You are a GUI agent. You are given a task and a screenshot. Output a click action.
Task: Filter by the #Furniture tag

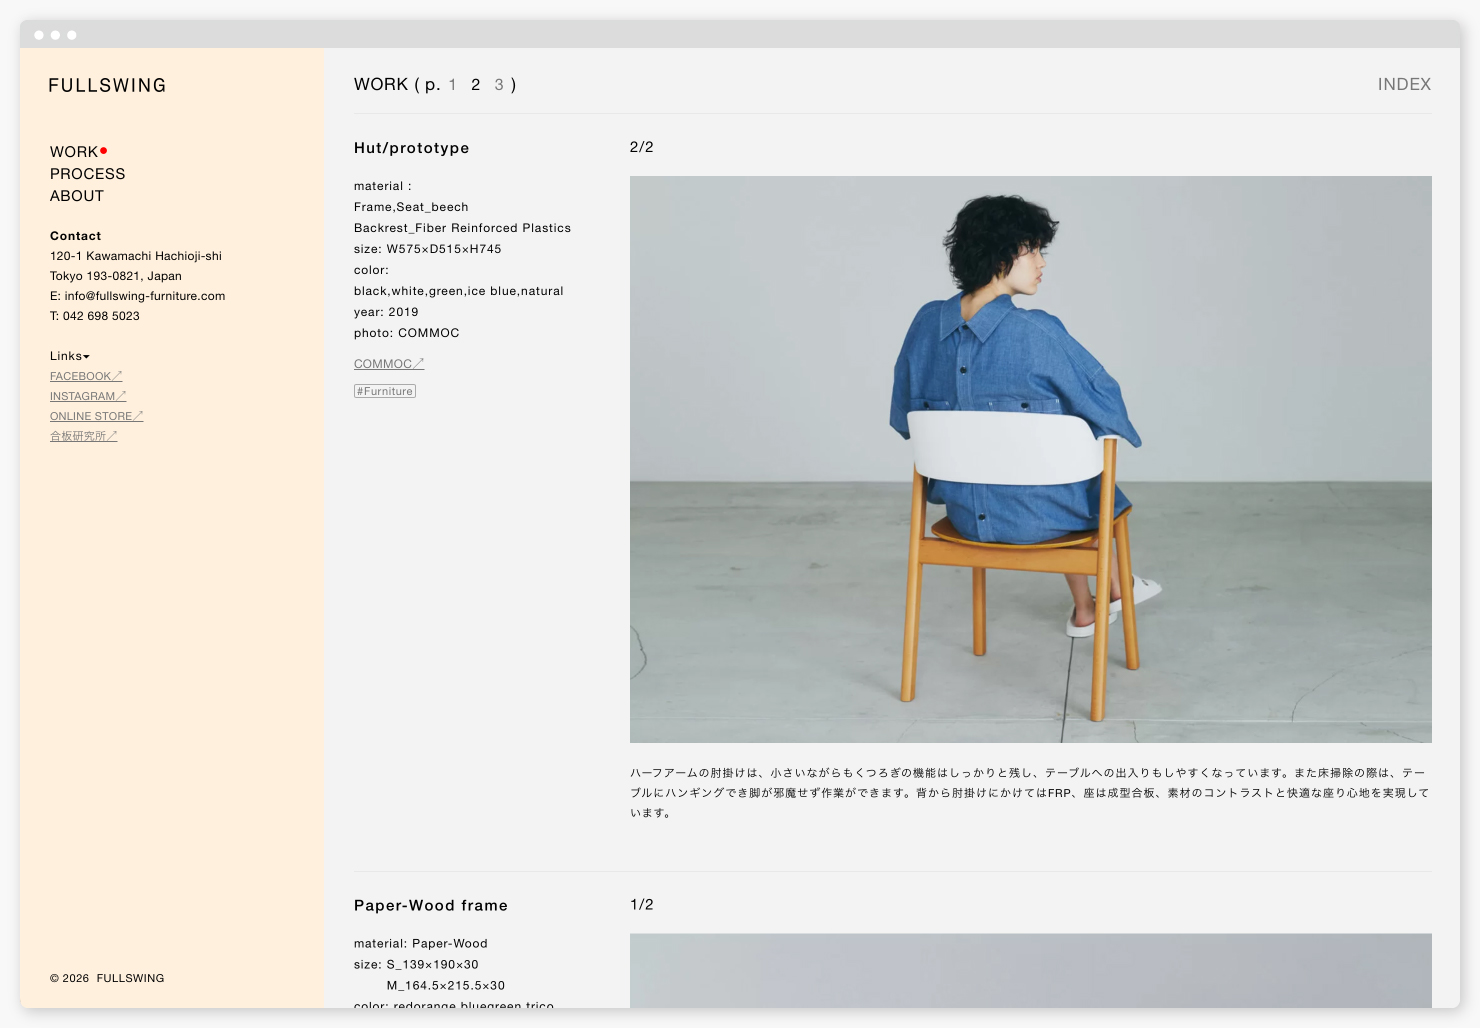coord(385,391)
